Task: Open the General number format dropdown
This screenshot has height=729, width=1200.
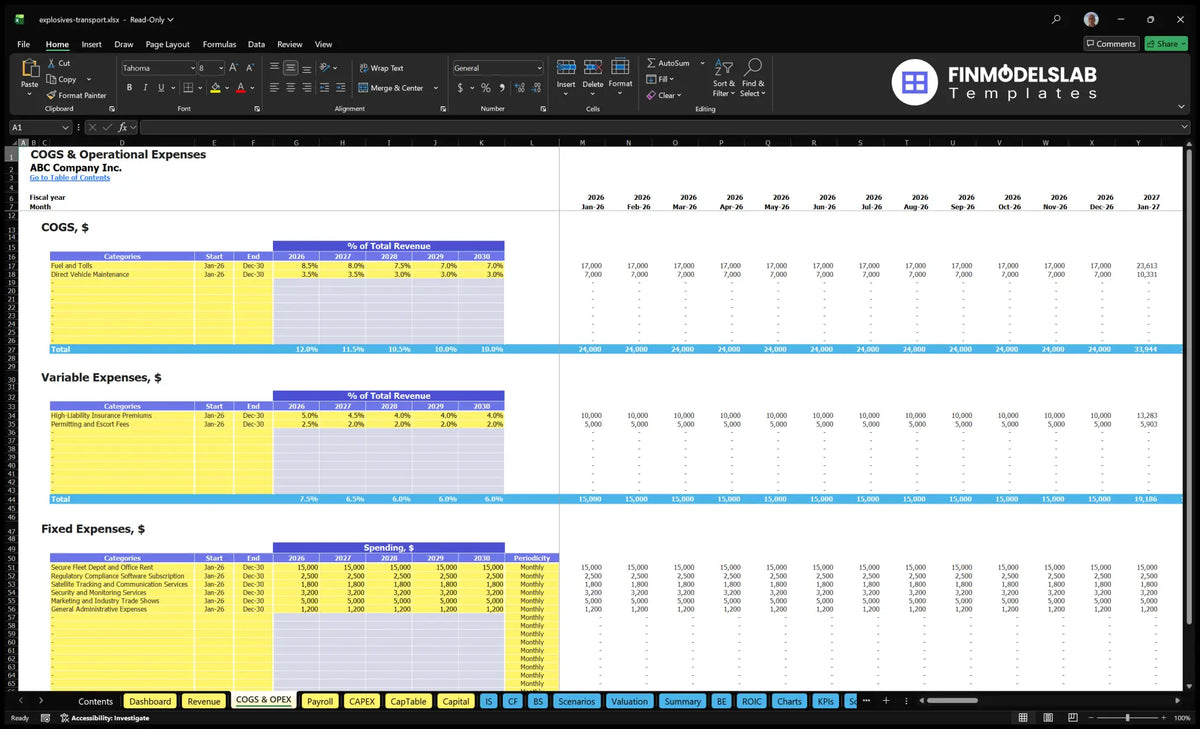Action: [x=539, y=68]
